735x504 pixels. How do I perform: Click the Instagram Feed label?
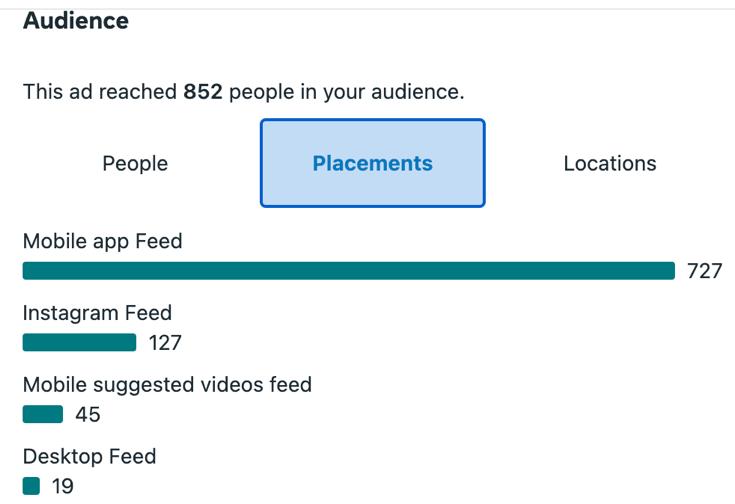(97, 313)
